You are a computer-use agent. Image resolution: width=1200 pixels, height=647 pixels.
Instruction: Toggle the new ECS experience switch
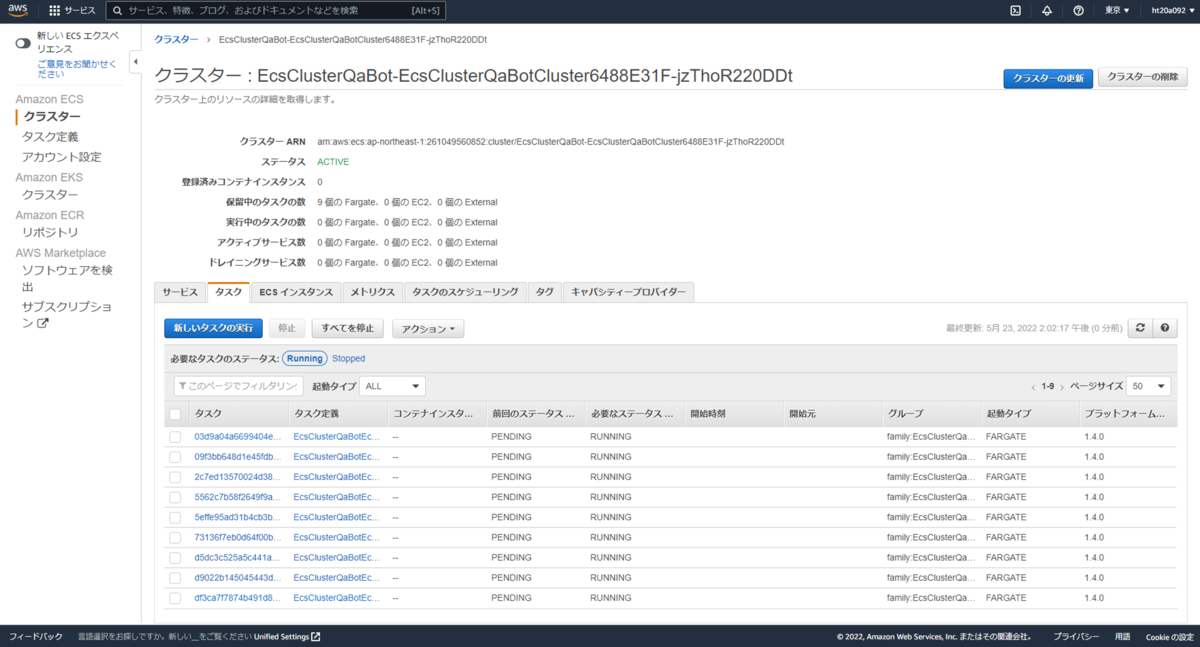[x=22, y=43]
